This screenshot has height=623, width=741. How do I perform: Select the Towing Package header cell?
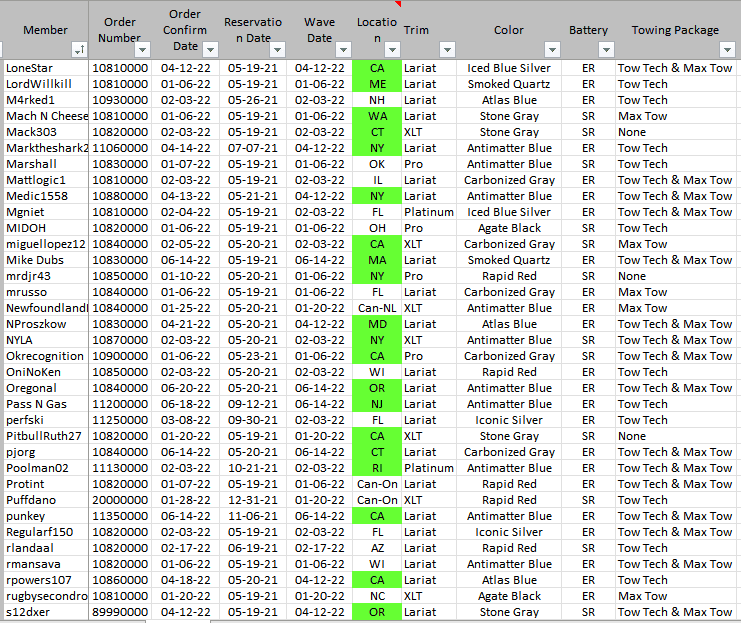pyautogui.click(x=675, y=30)
